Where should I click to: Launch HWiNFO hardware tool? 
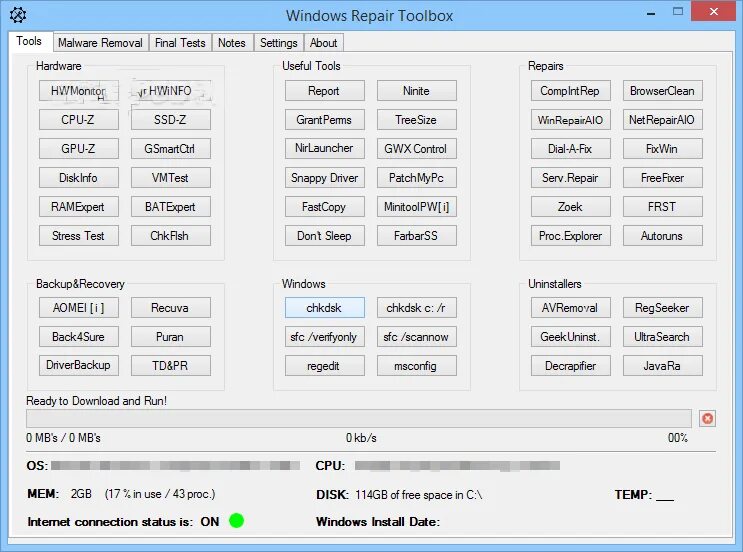pos(171,90)
